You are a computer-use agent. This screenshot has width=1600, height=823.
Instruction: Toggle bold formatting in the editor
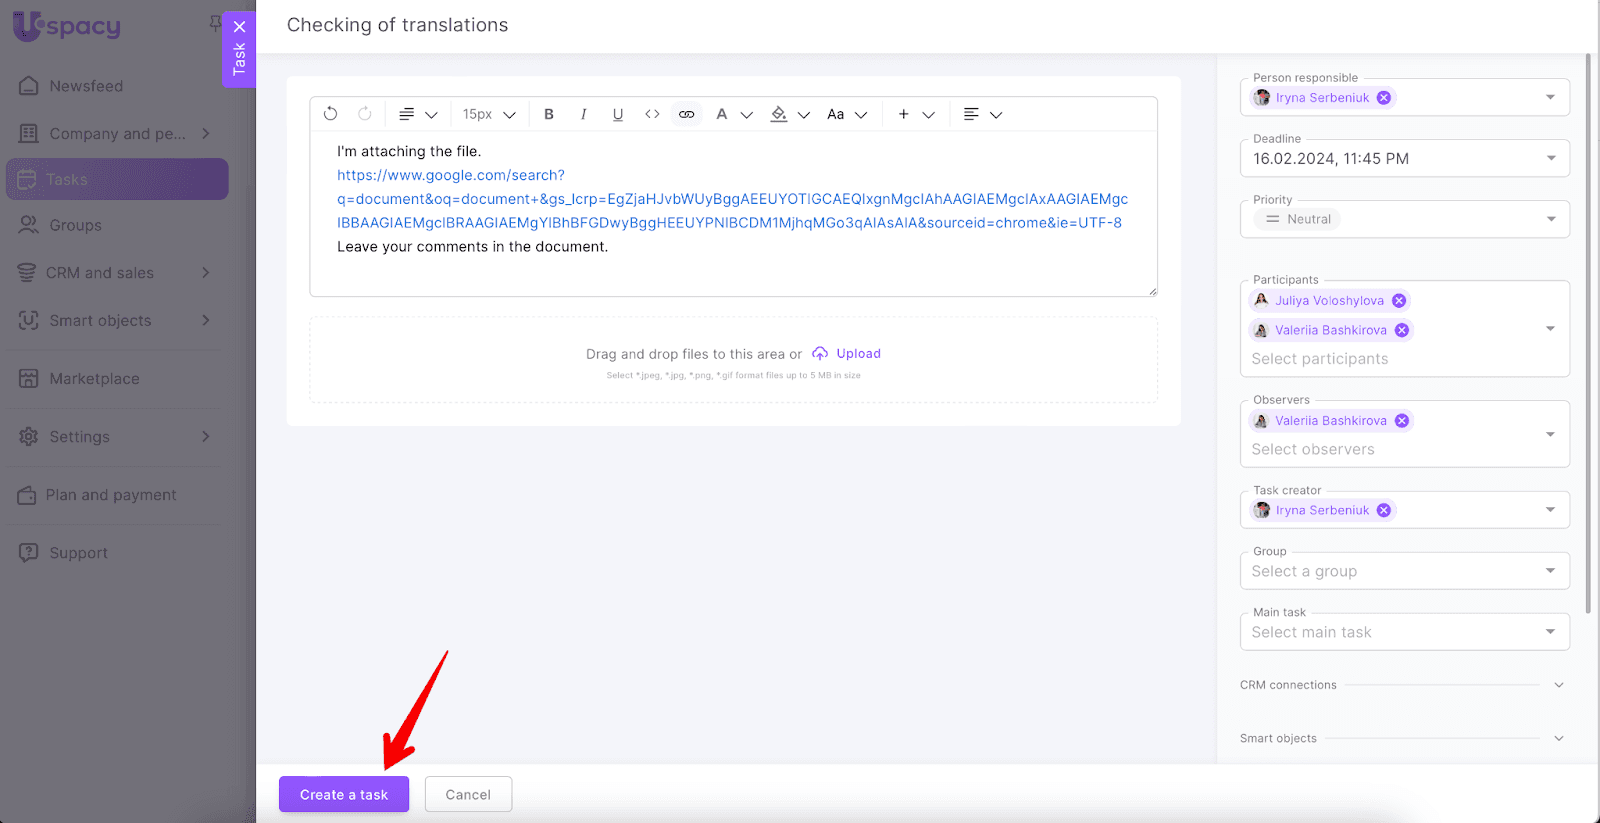pyautogui.click(x=549, y=114)
